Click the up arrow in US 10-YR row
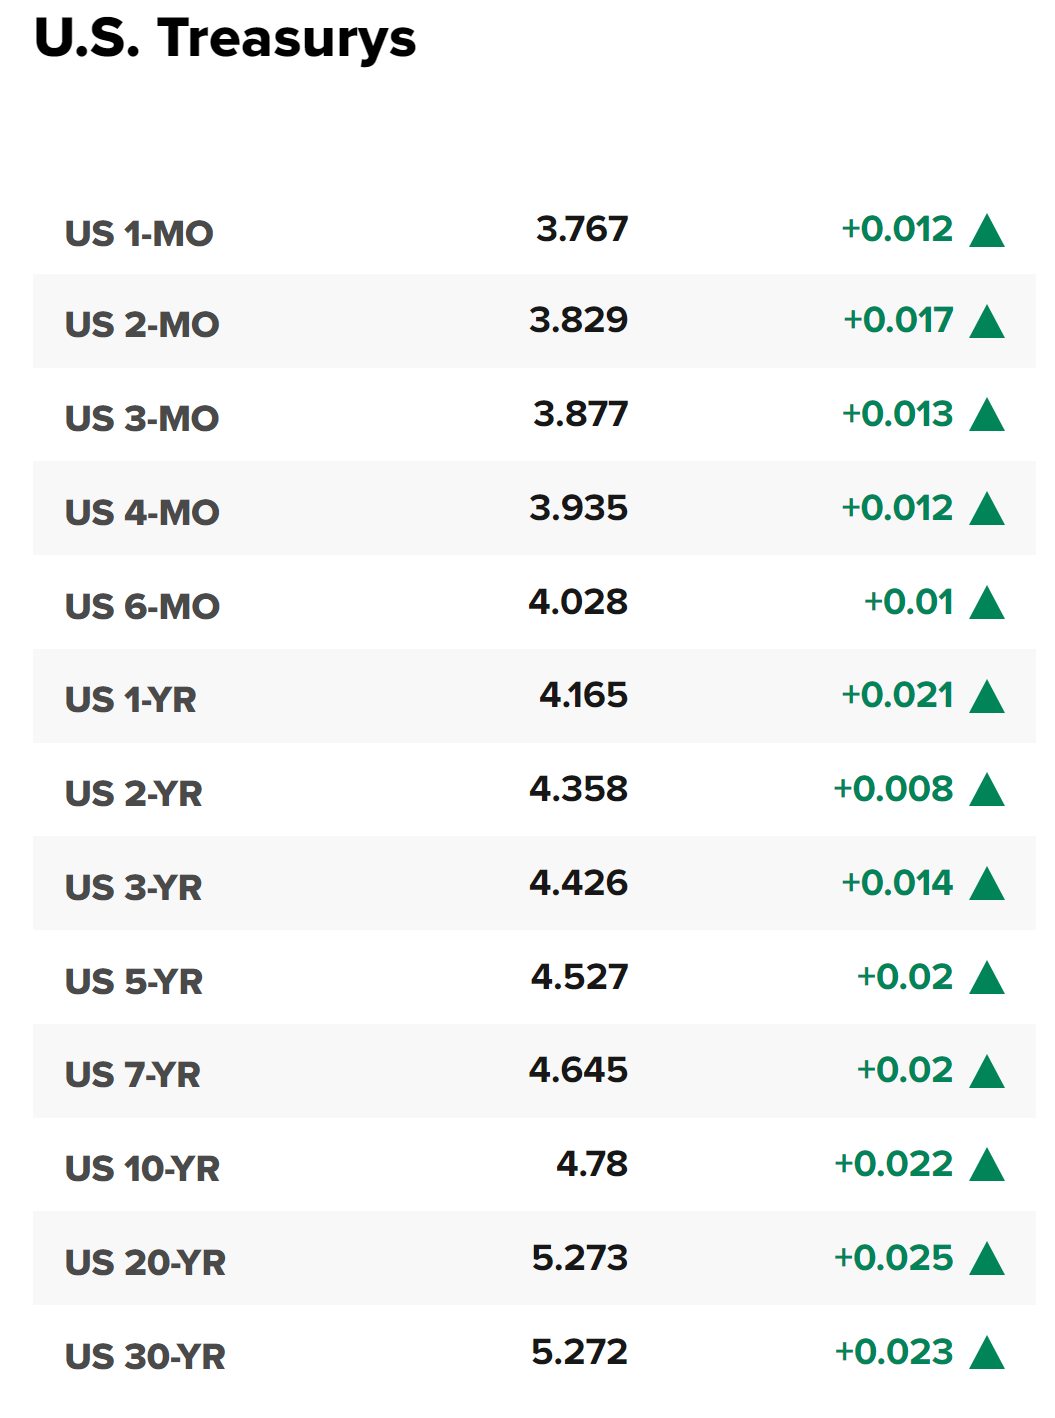This screenshot has height=1418, width=1055. (x=986, y=1165)
